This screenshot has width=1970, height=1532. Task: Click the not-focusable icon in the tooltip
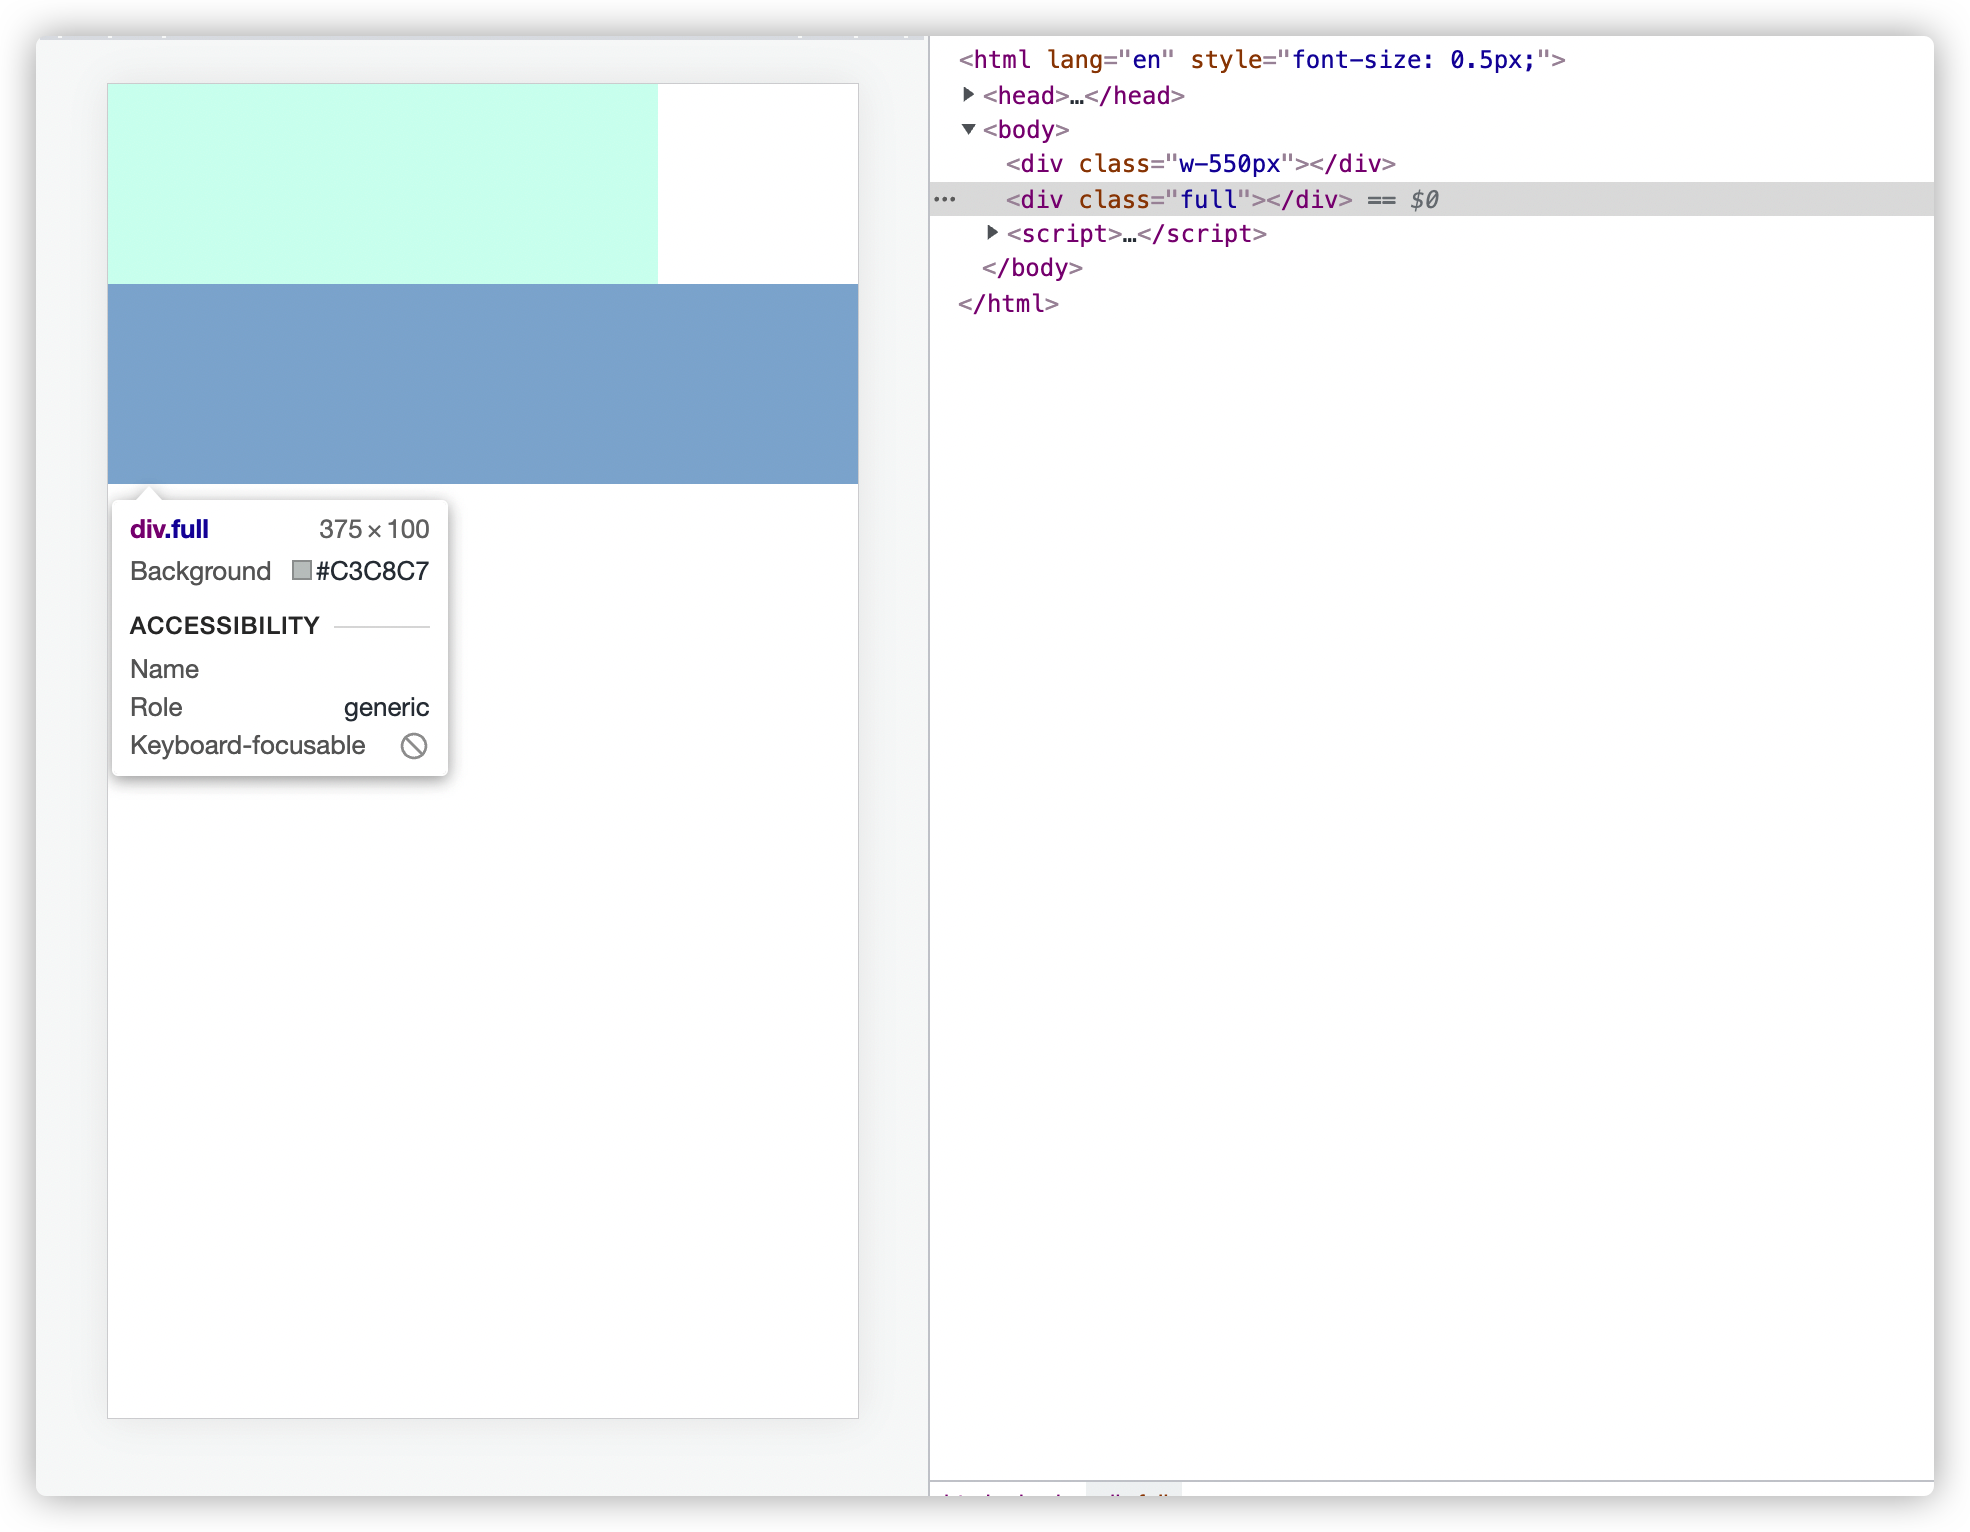click(x=414, y=746)
